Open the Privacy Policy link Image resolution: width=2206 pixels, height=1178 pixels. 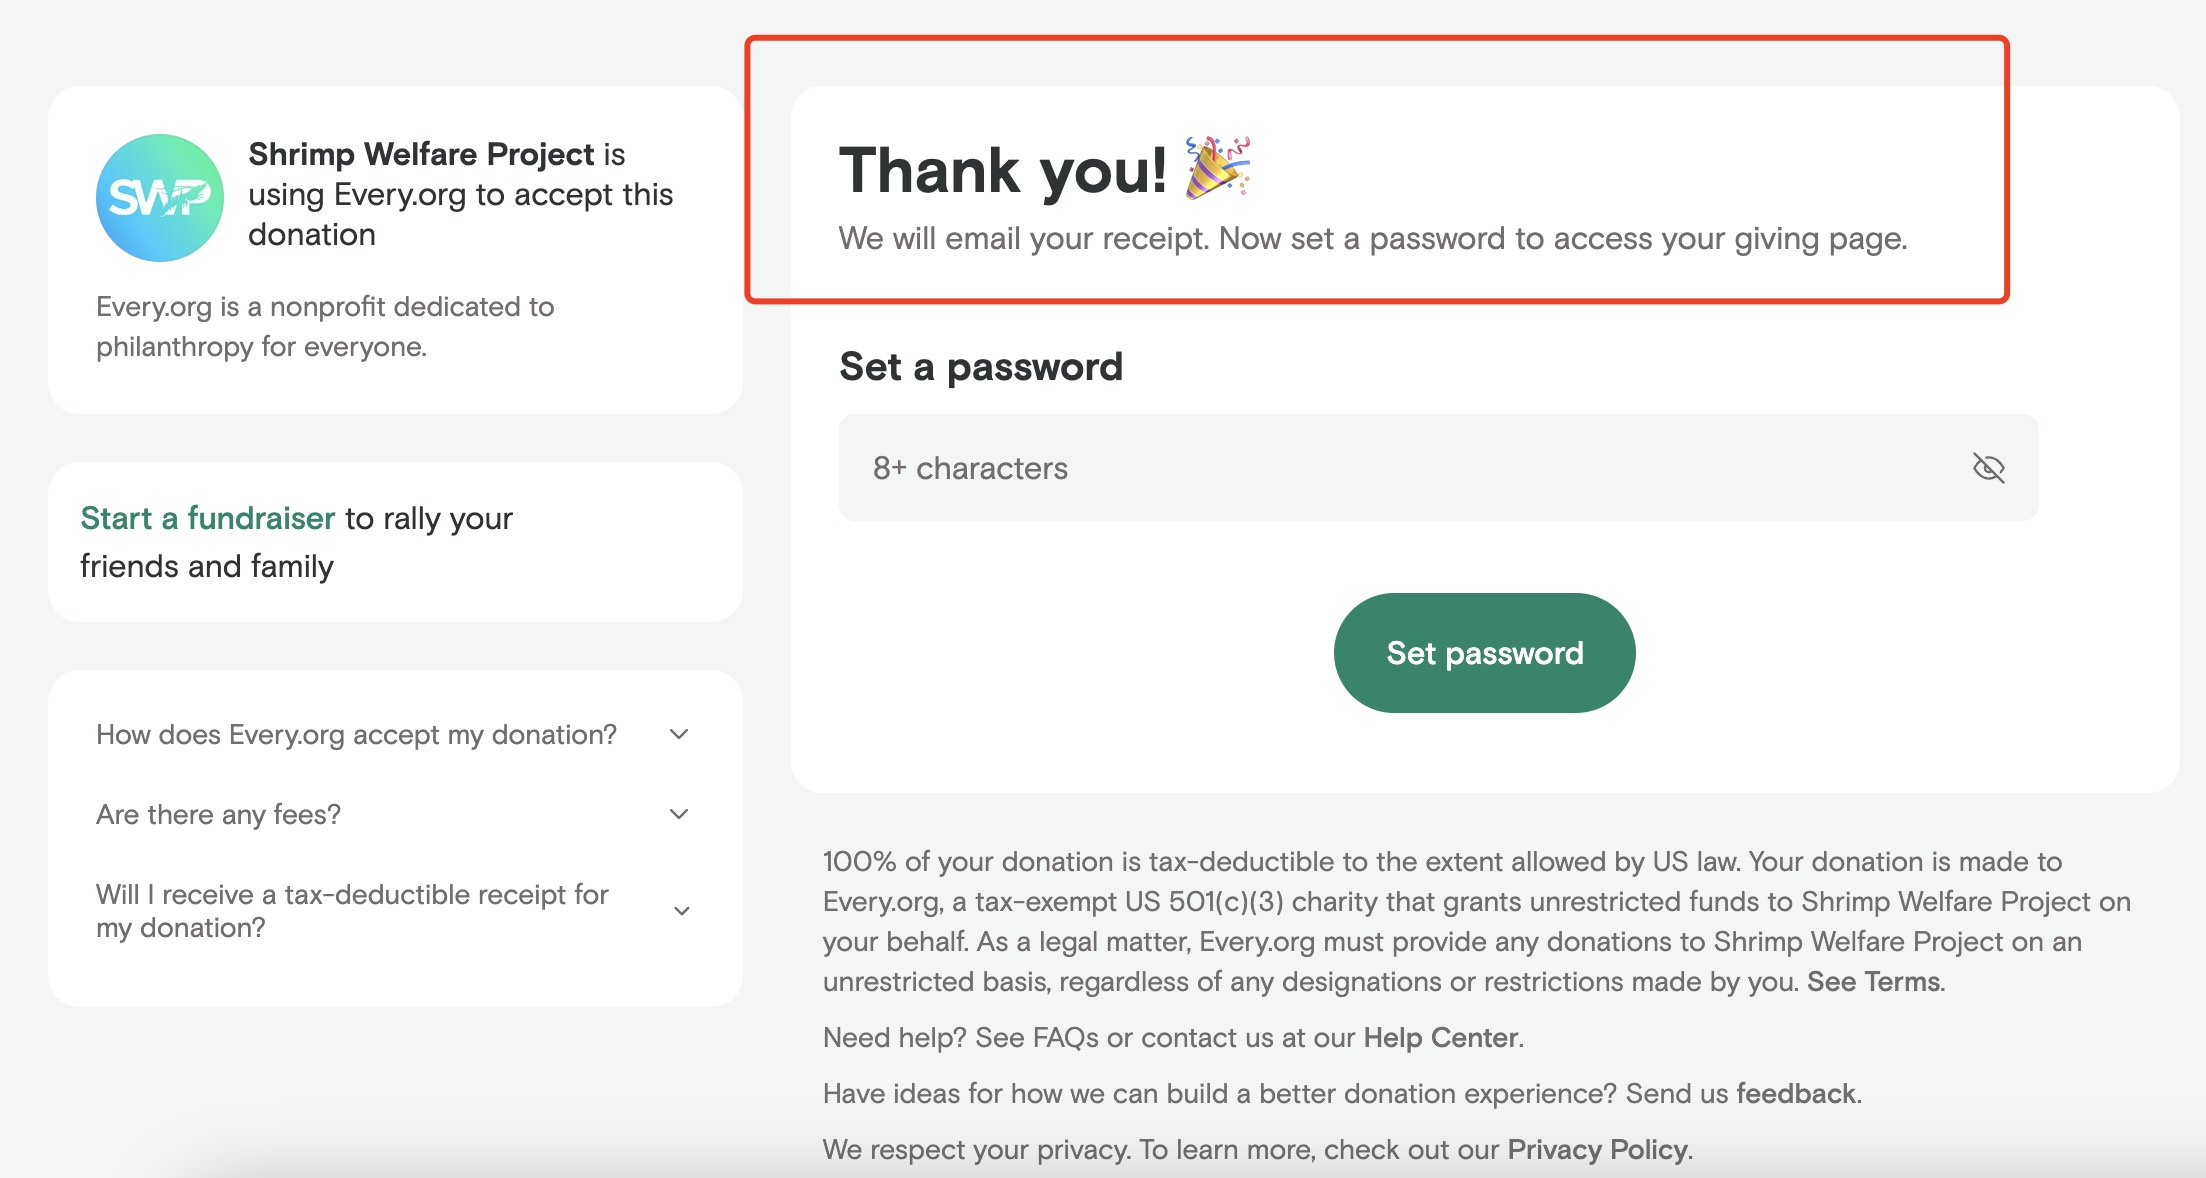point(1597,1150)
